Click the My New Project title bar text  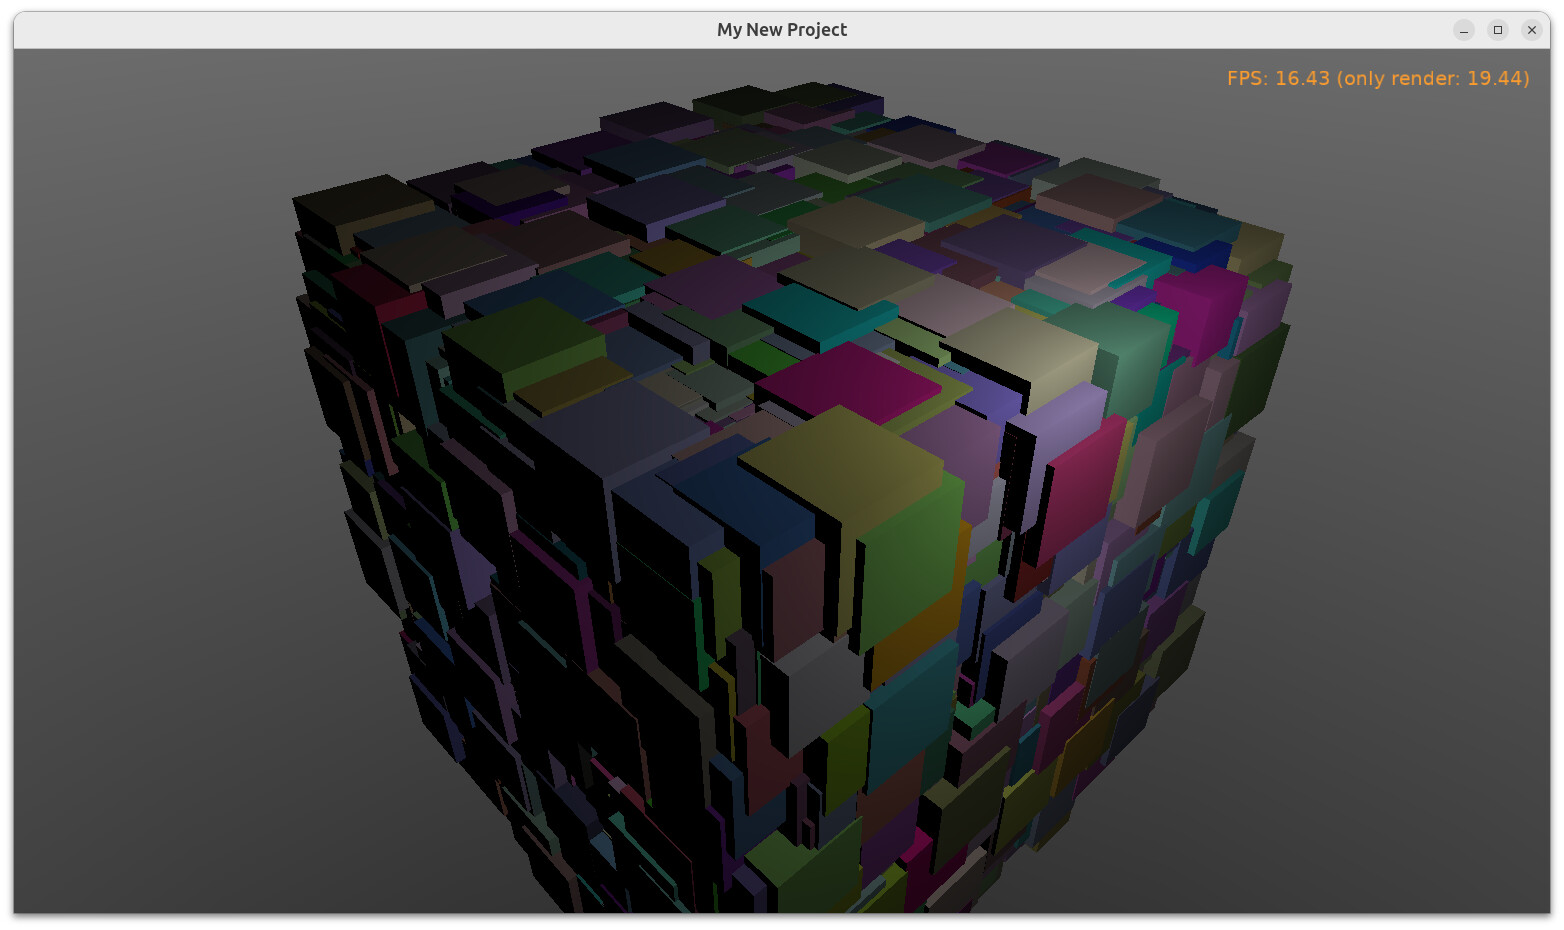[782, 30]
